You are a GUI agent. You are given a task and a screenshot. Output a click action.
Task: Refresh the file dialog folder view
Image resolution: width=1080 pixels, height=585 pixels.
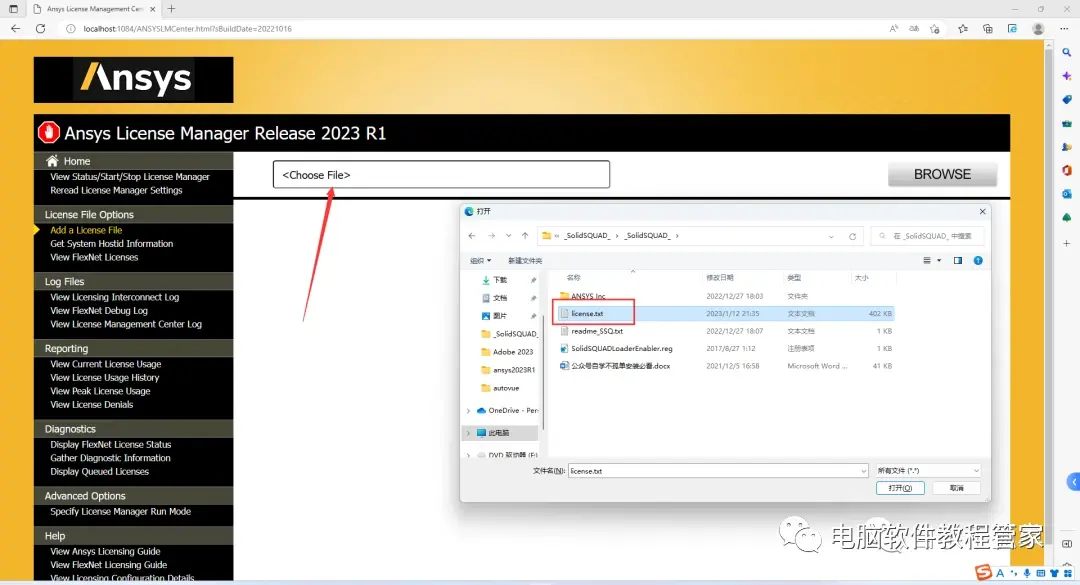852,236
